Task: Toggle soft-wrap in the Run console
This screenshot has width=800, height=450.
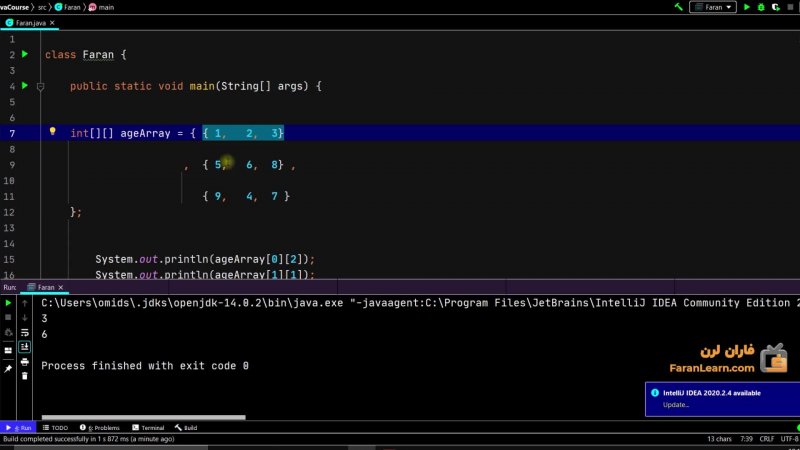Action: tap(25, 332)
